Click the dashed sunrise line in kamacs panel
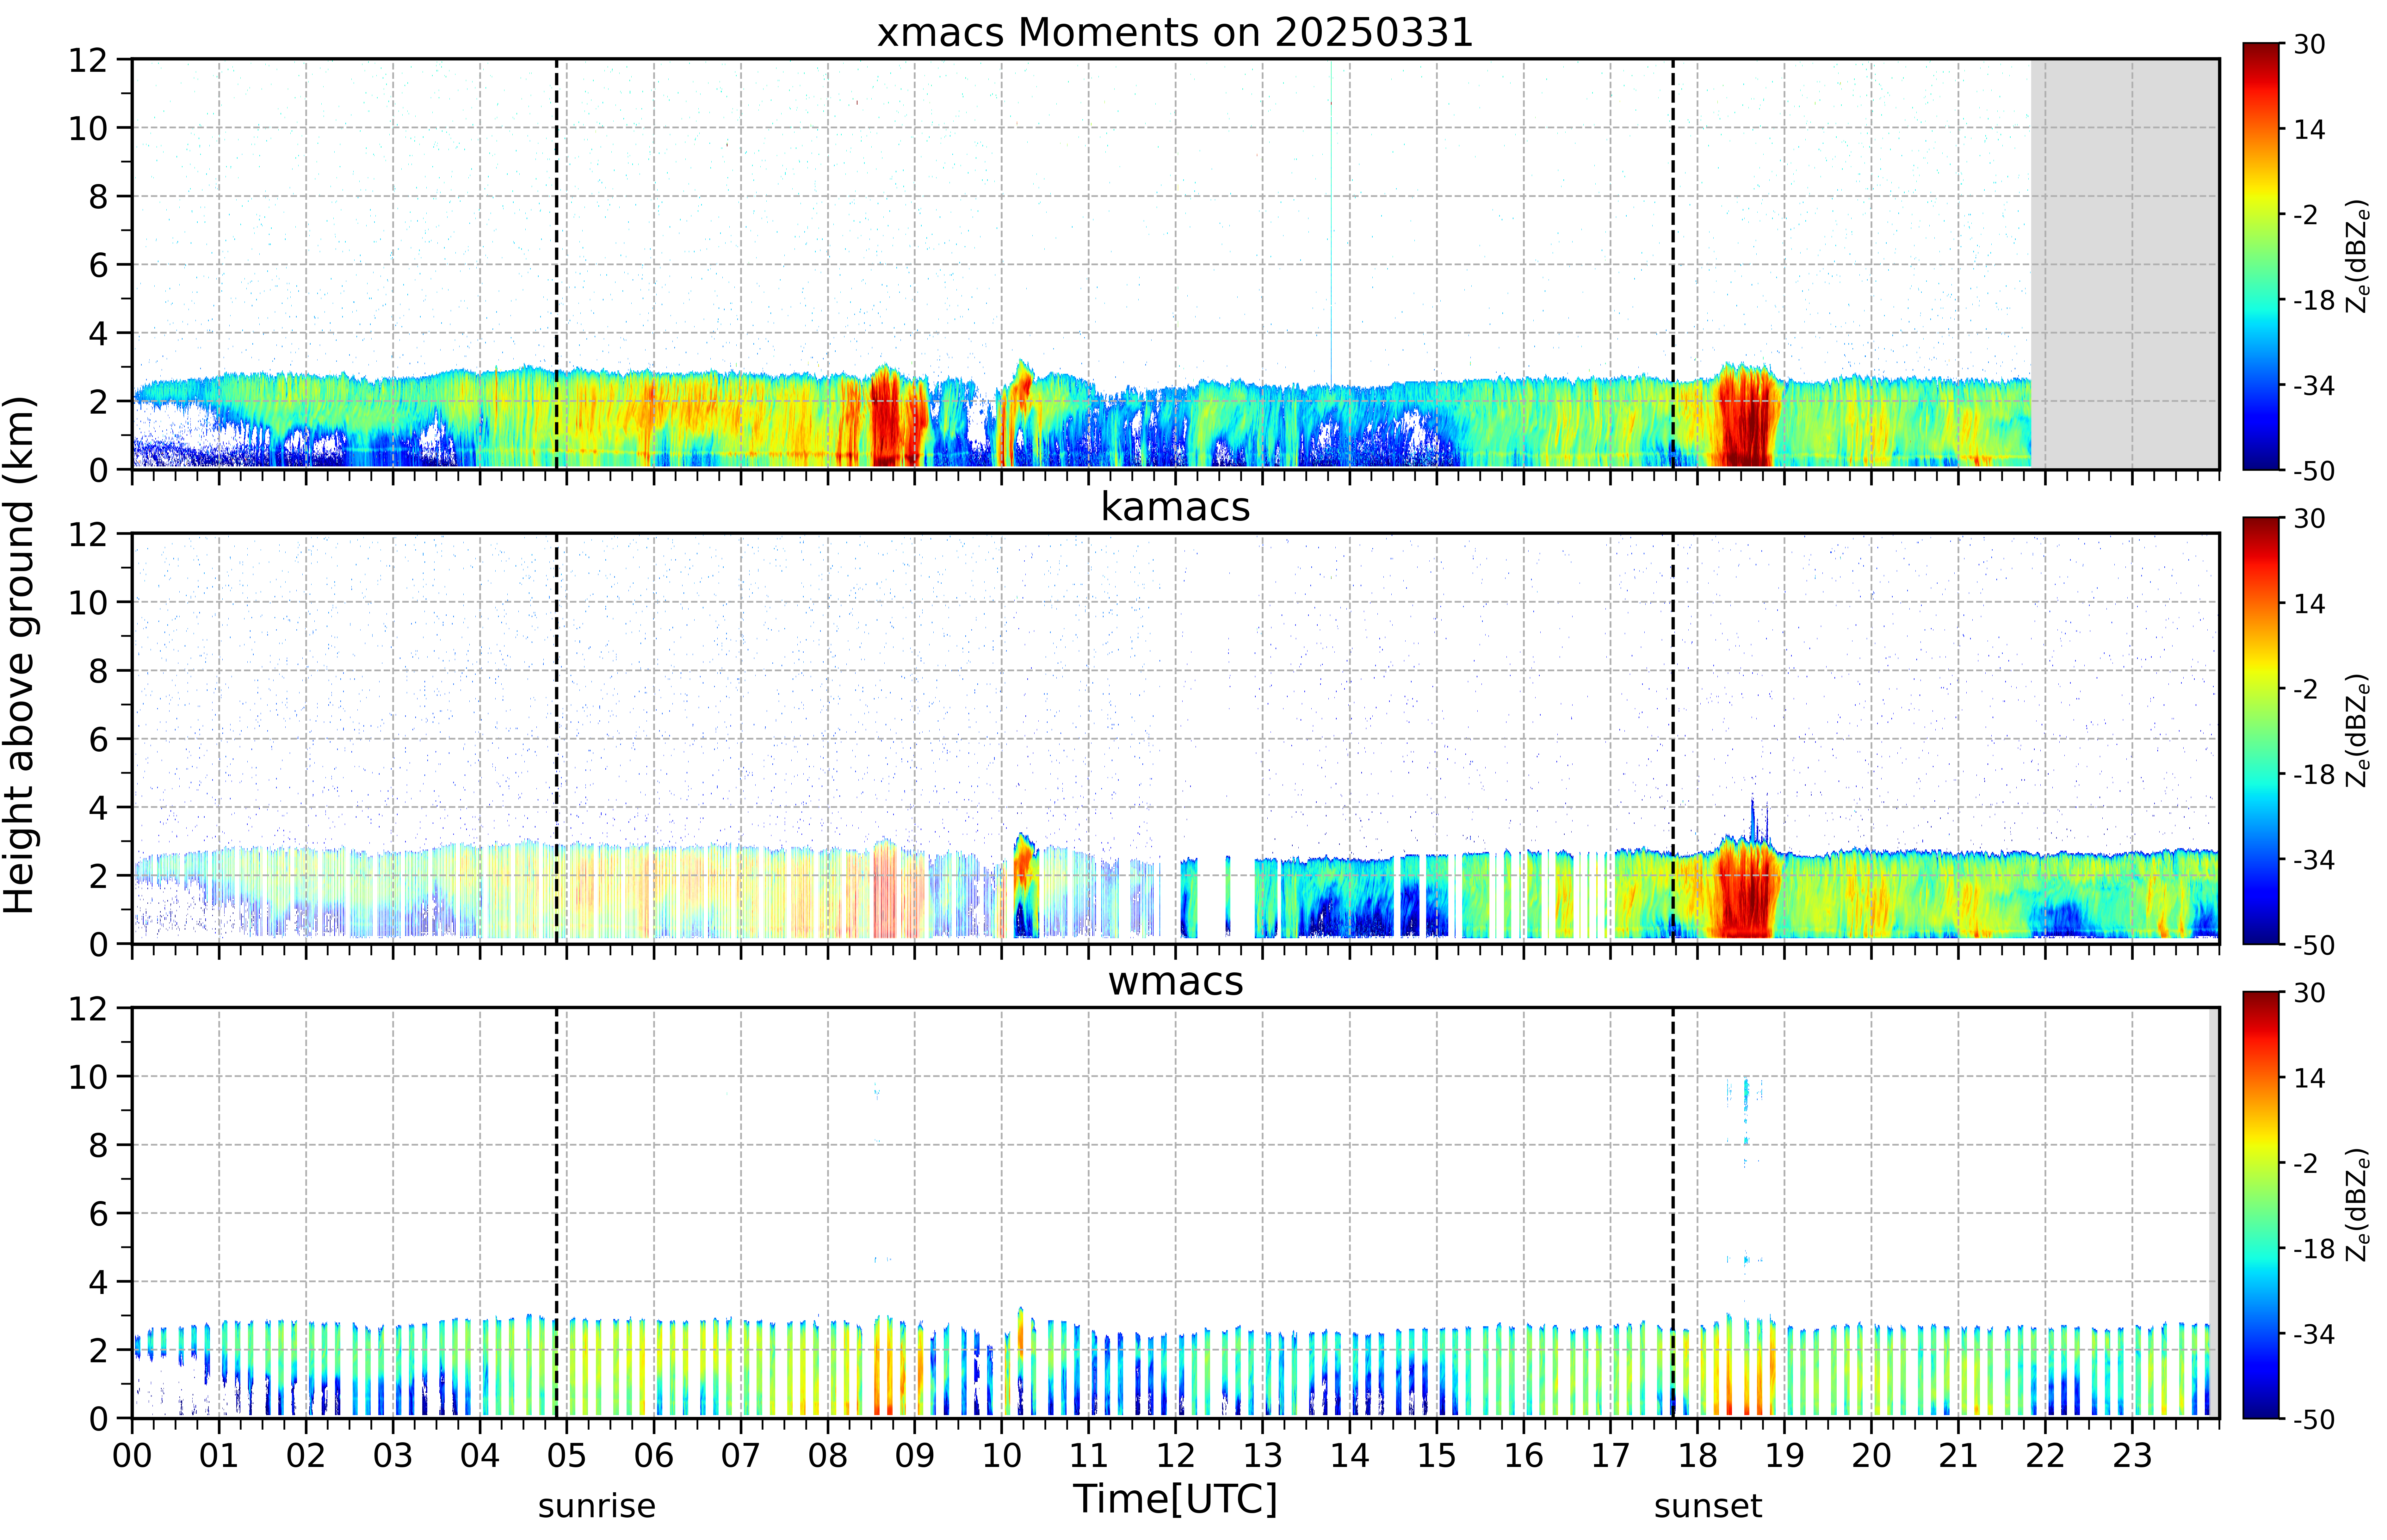The height and width of the screenshot is (1540, 2387). [x=556, y=738]
